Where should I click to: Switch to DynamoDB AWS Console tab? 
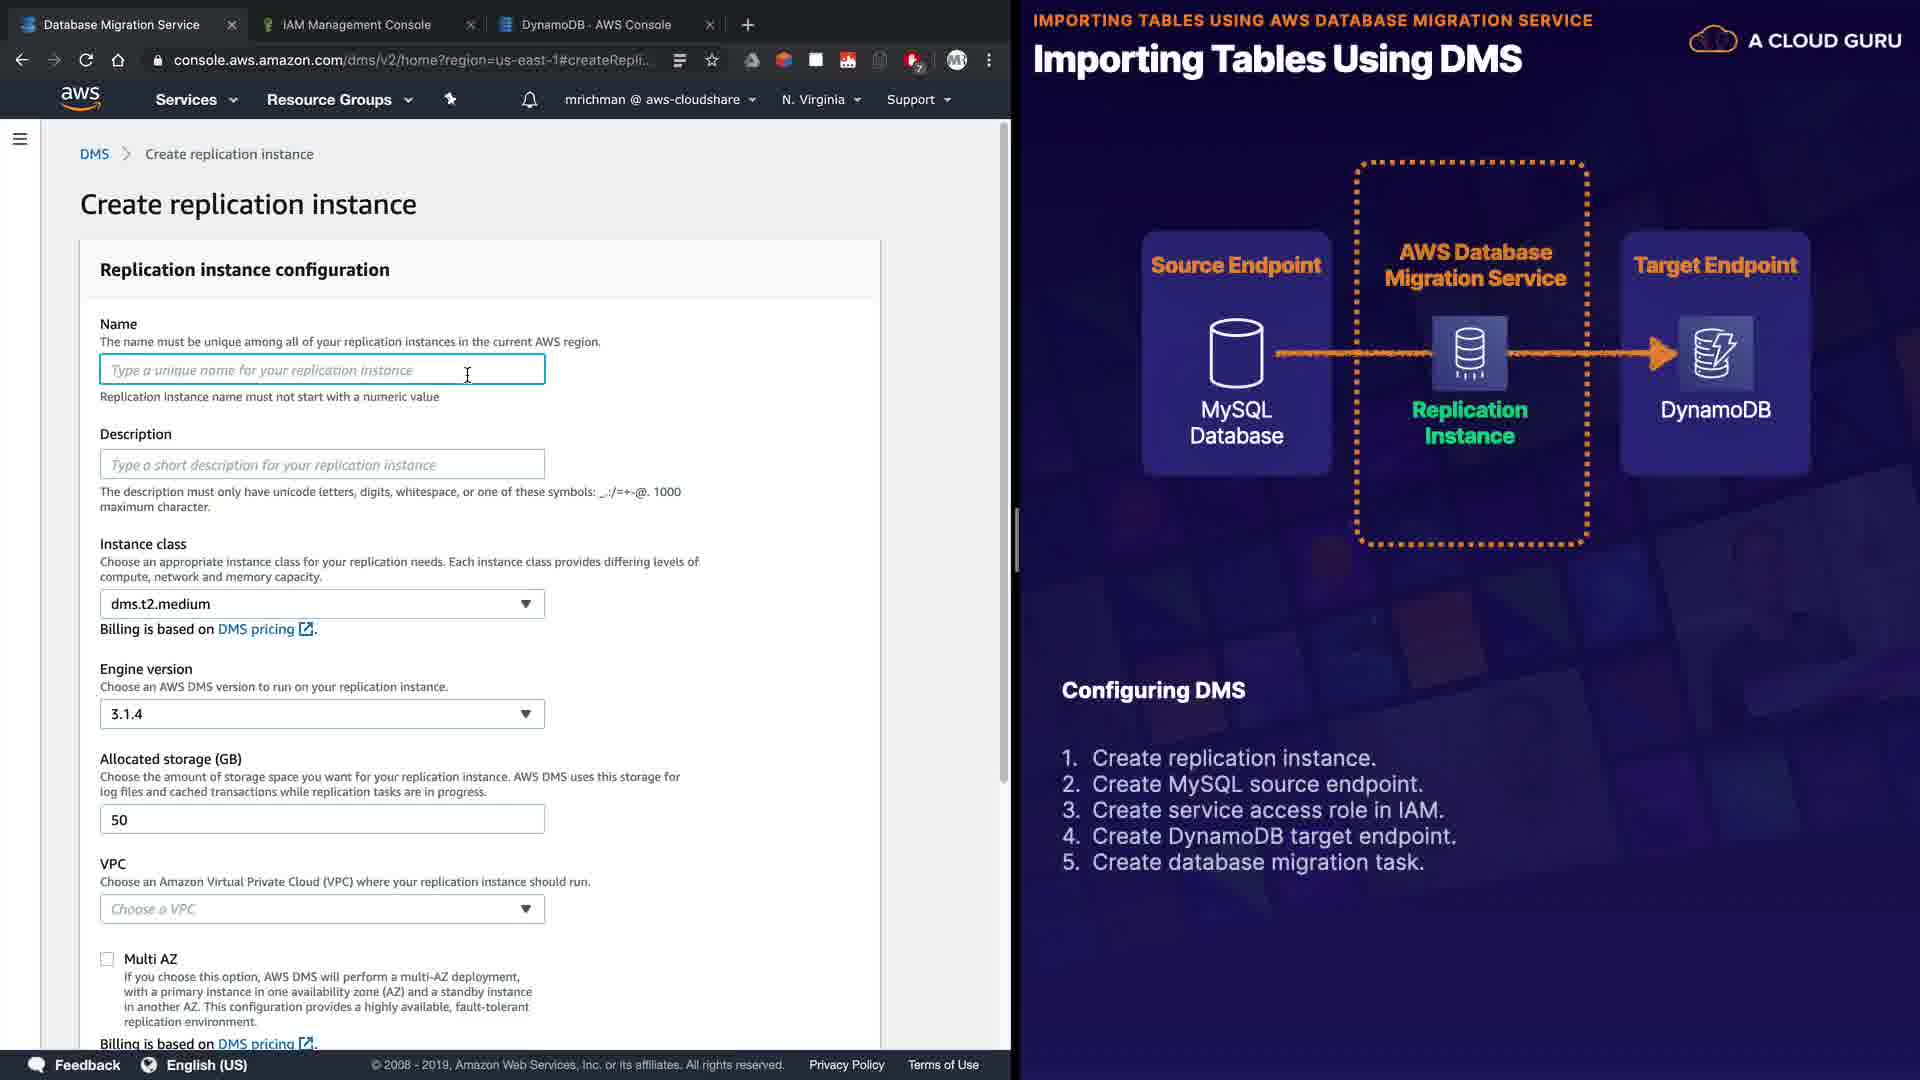coord(596,25)
